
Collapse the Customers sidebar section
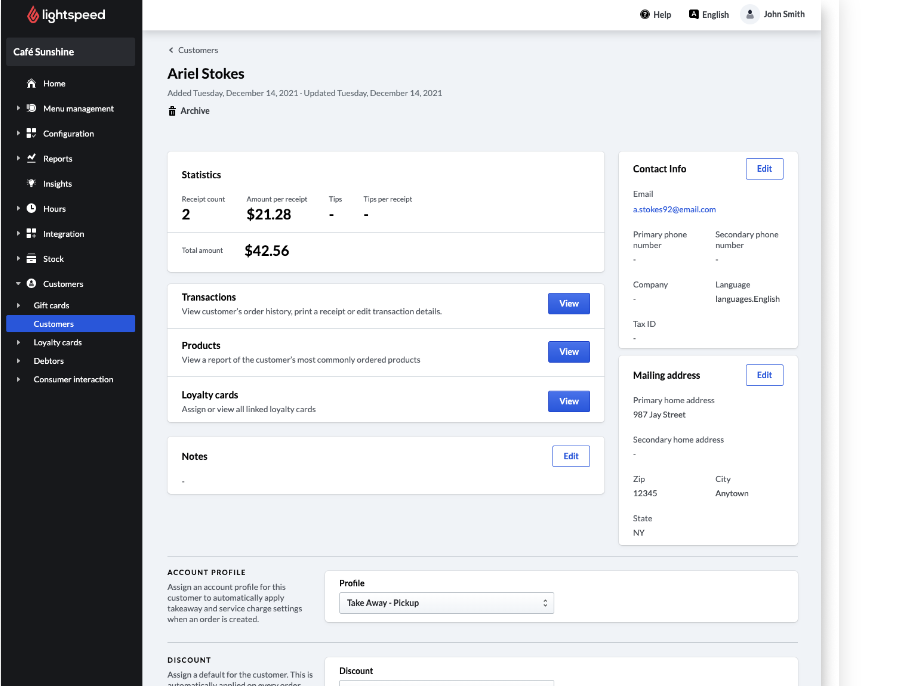(18, 284)
